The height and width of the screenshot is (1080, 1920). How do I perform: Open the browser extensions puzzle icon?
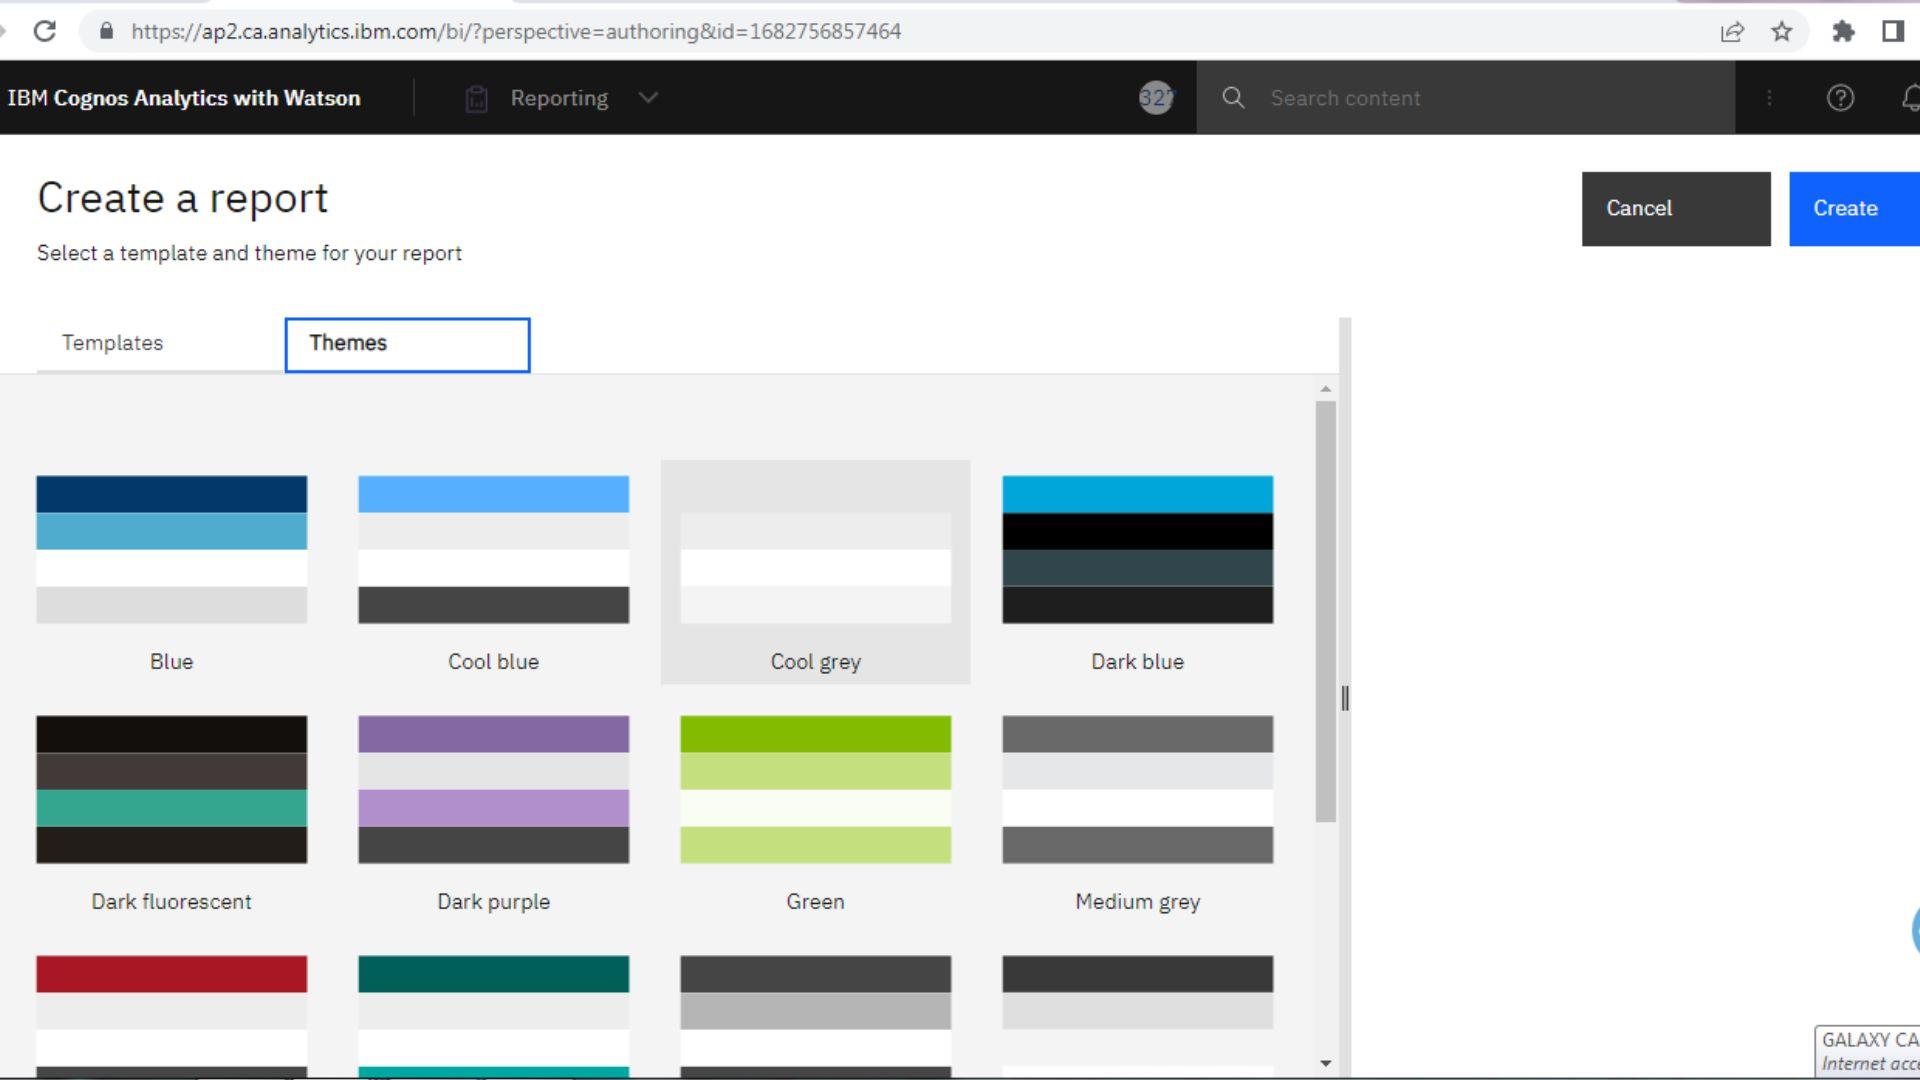click(x=1845, y=31)
